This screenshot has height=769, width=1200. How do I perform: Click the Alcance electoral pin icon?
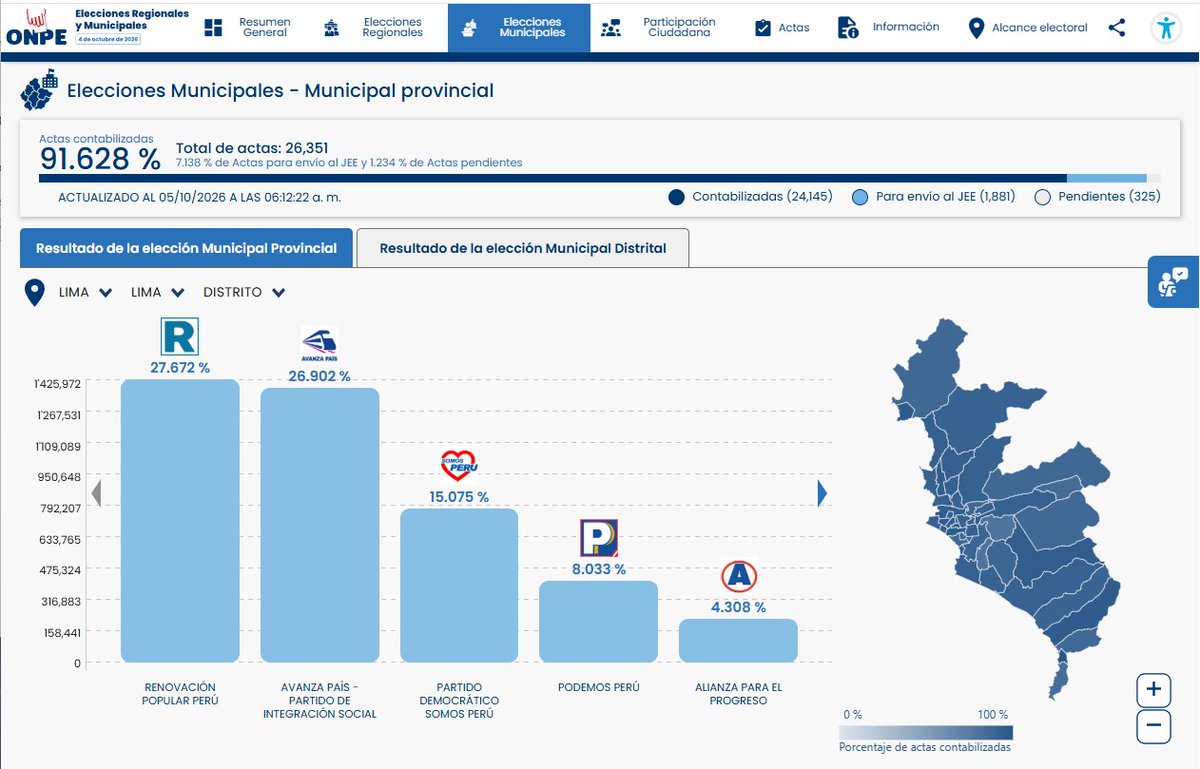977,28
